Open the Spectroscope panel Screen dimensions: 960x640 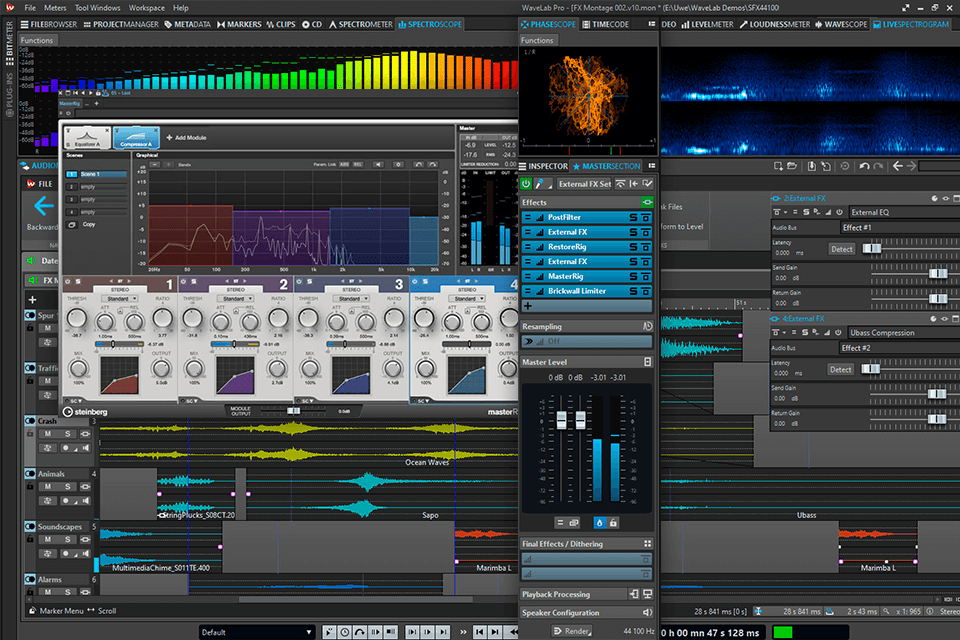point(429,24)
